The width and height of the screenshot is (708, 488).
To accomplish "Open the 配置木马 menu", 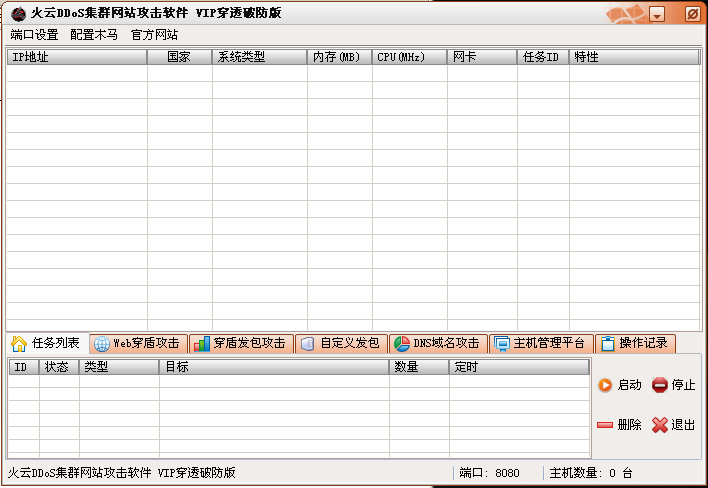I will 94,35.
